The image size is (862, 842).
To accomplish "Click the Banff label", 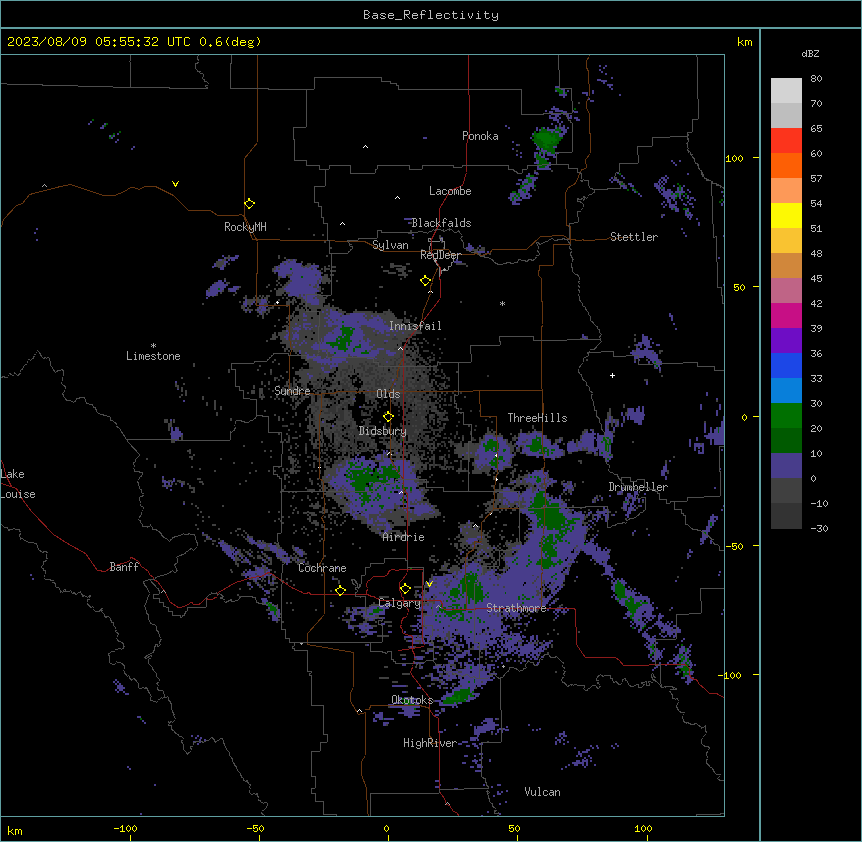I will pos(124,567).
